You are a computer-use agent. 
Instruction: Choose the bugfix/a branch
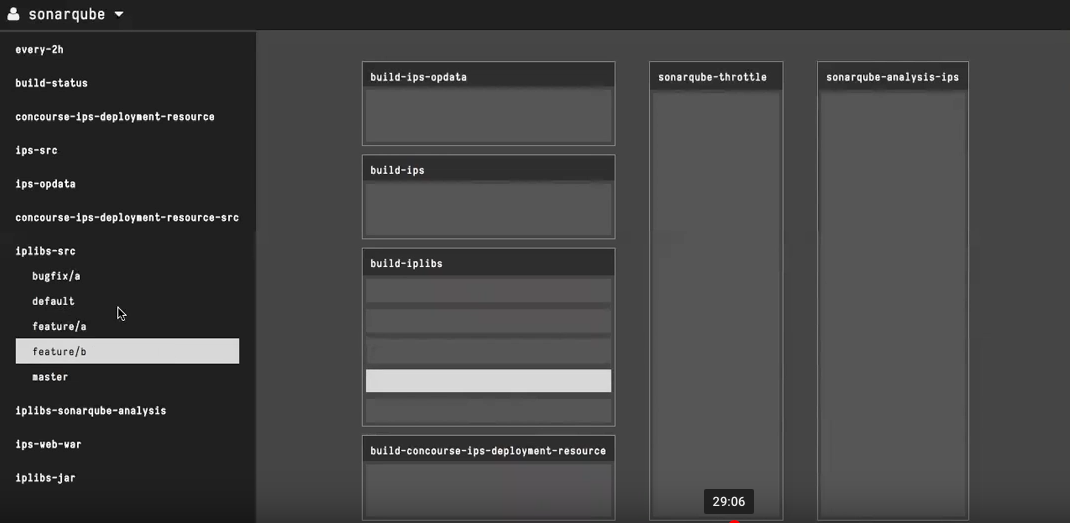tap(56, 276)
